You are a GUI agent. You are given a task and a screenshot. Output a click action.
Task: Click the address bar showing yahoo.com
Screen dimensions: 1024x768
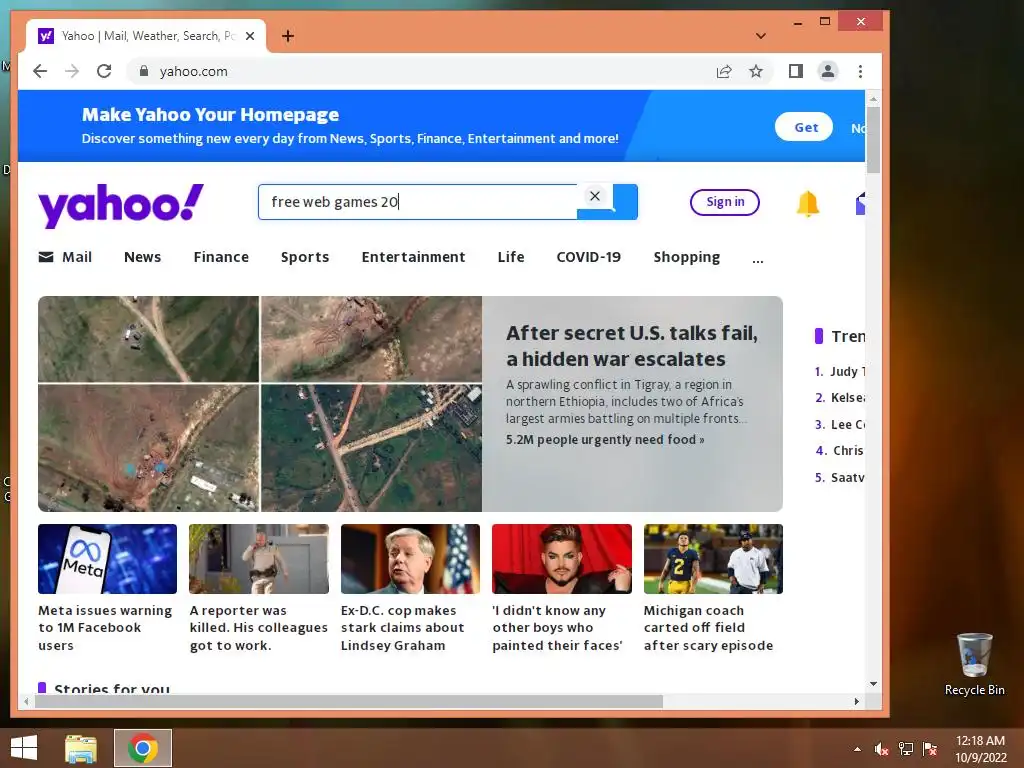click(x=418, y=71)
